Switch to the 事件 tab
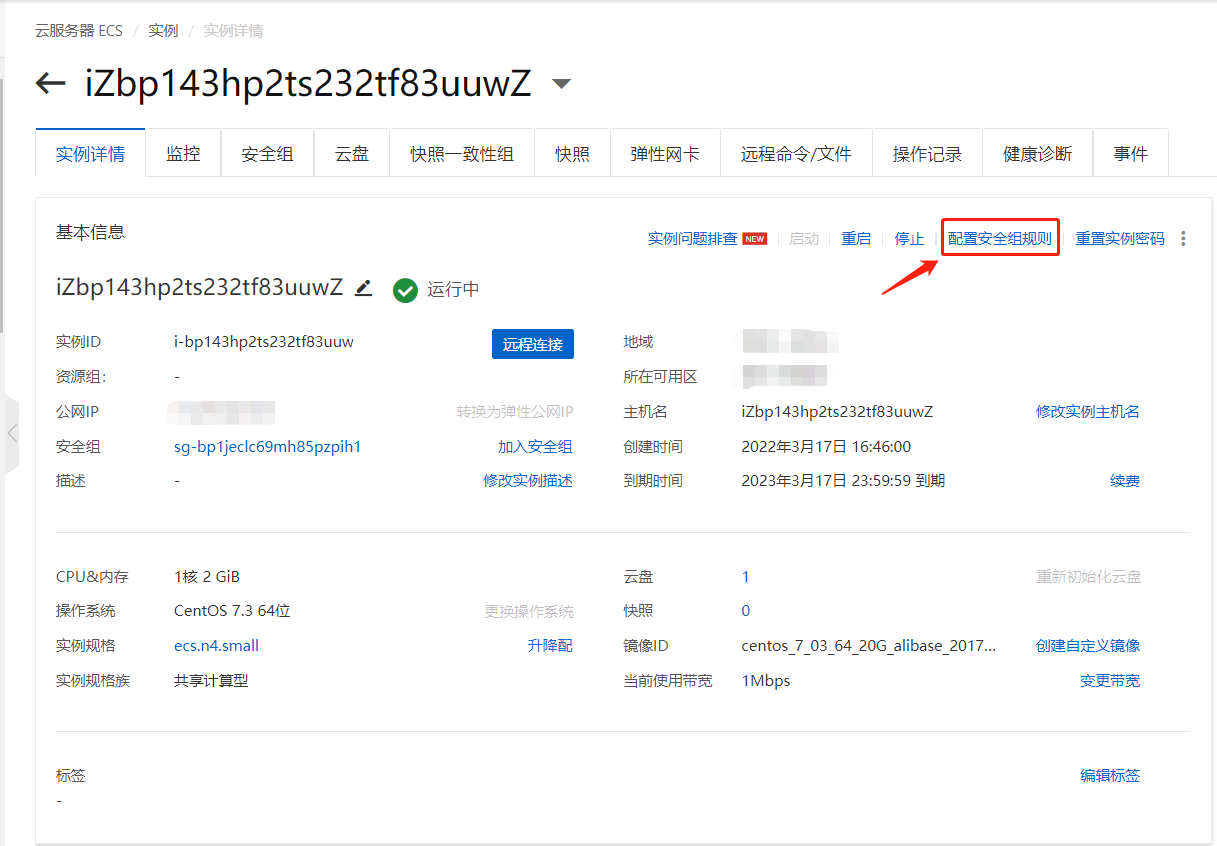The image size is (1217, 846). pyautogui.click(x=1130, y=154)
